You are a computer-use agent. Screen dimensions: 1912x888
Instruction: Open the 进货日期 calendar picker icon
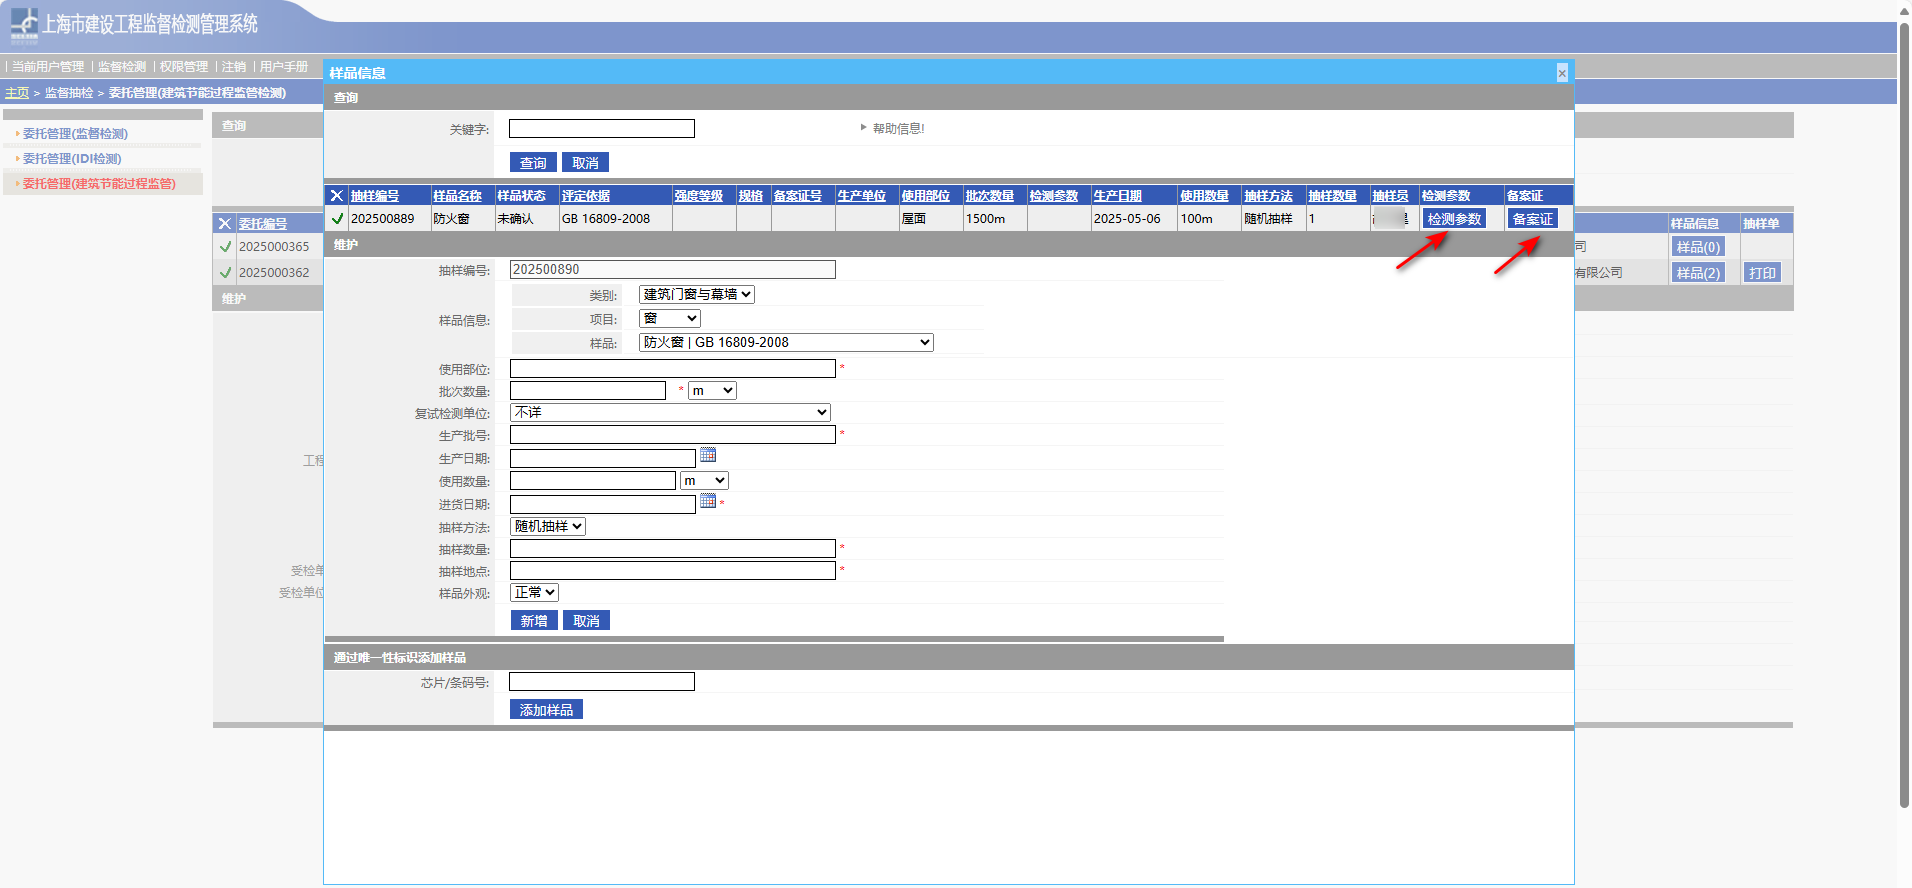pyautogui.click(x=708, y=501)
